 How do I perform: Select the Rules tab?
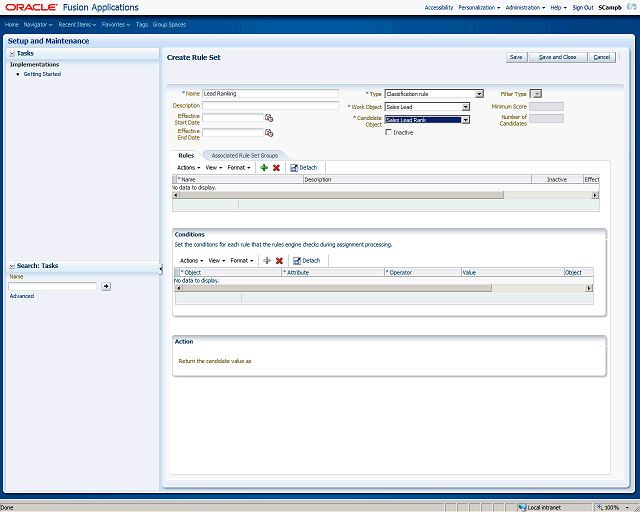[186, 156]
